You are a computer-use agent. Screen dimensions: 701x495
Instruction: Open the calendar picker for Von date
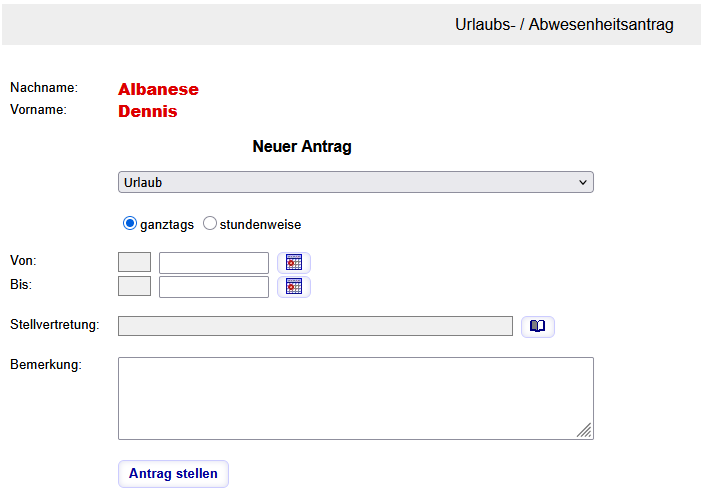[x=294, y=263]
